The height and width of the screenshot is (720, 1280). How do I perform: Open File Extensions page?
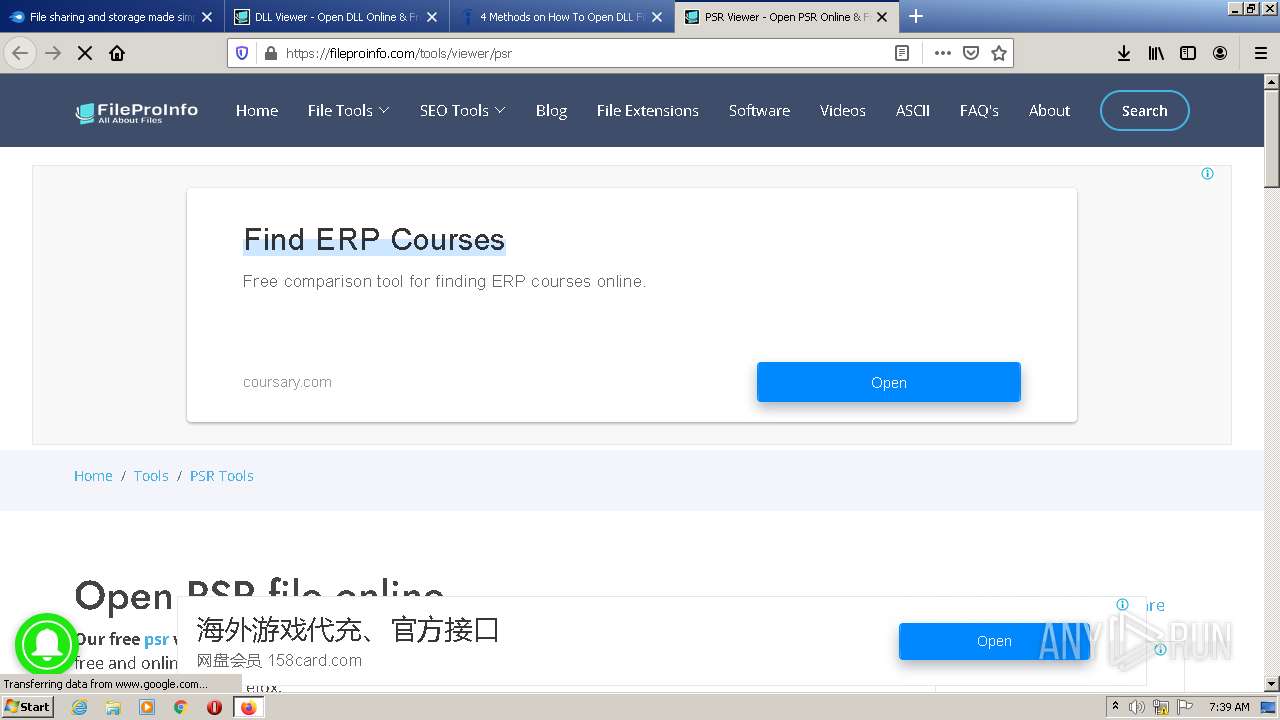coord(648,111)
